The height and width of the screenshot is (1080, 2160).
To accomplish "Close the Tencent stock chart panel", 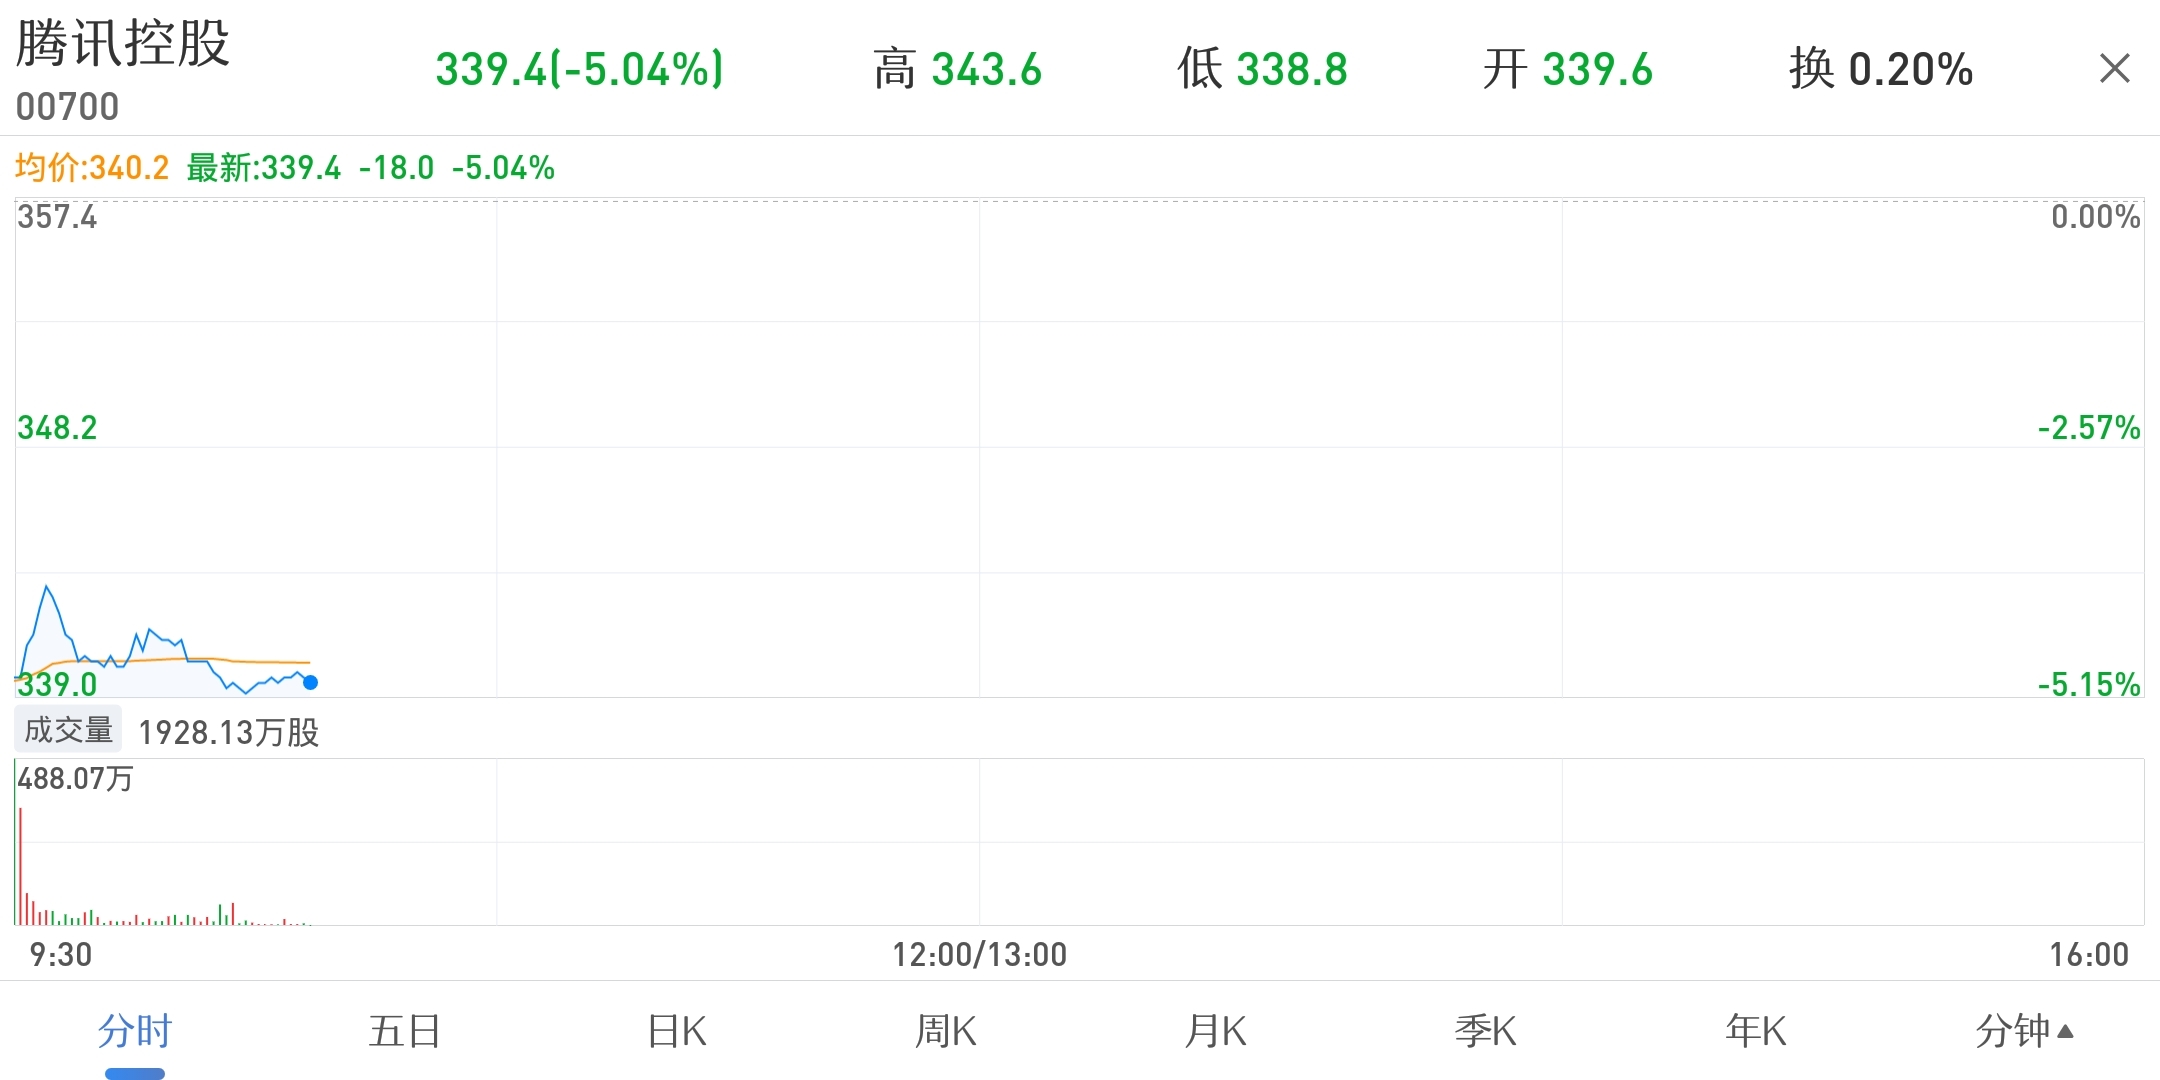I will tap(2114, 69).
